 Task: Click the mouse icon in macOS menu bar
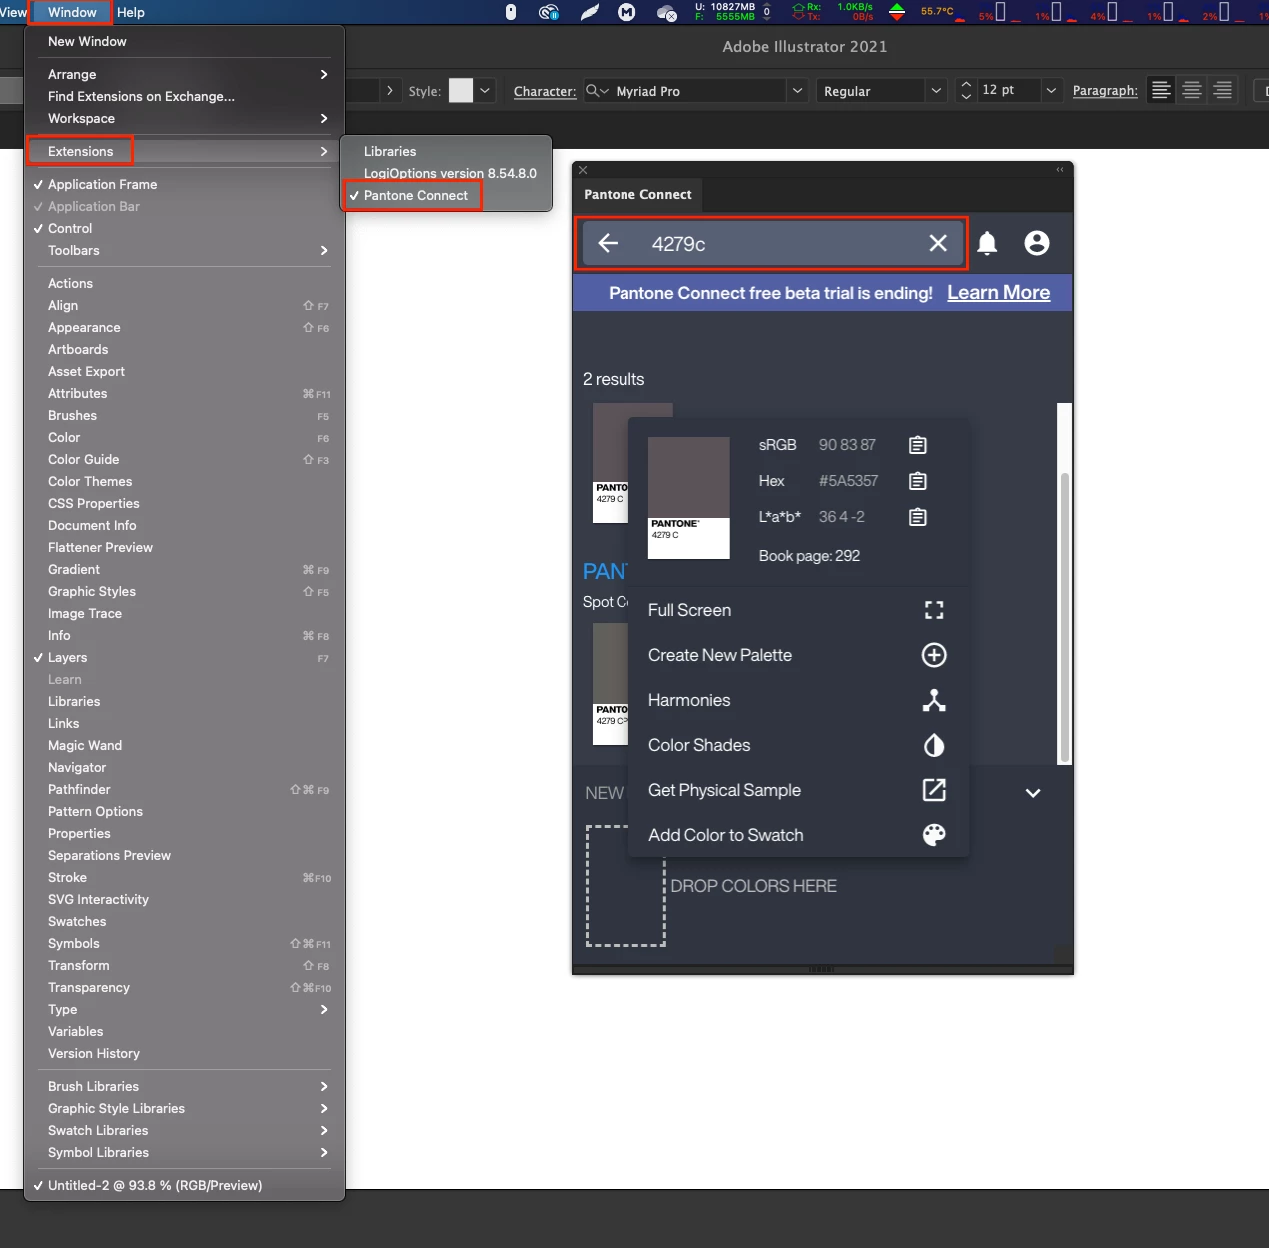click(x=511, y=12)
